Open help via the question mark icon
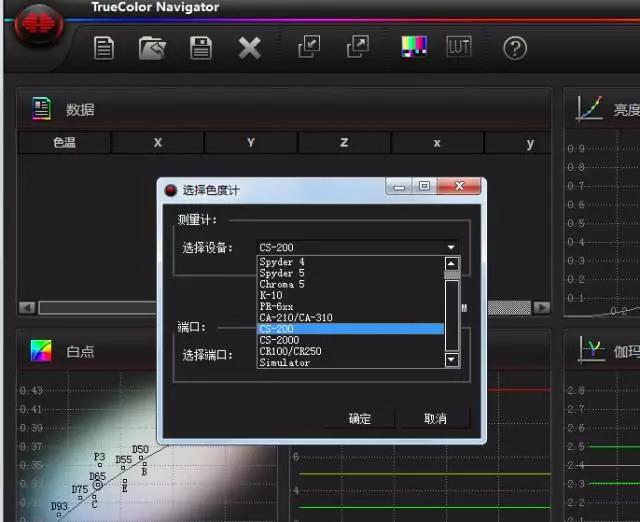Viewport: 640px width, 522px height. coord(515,49)
